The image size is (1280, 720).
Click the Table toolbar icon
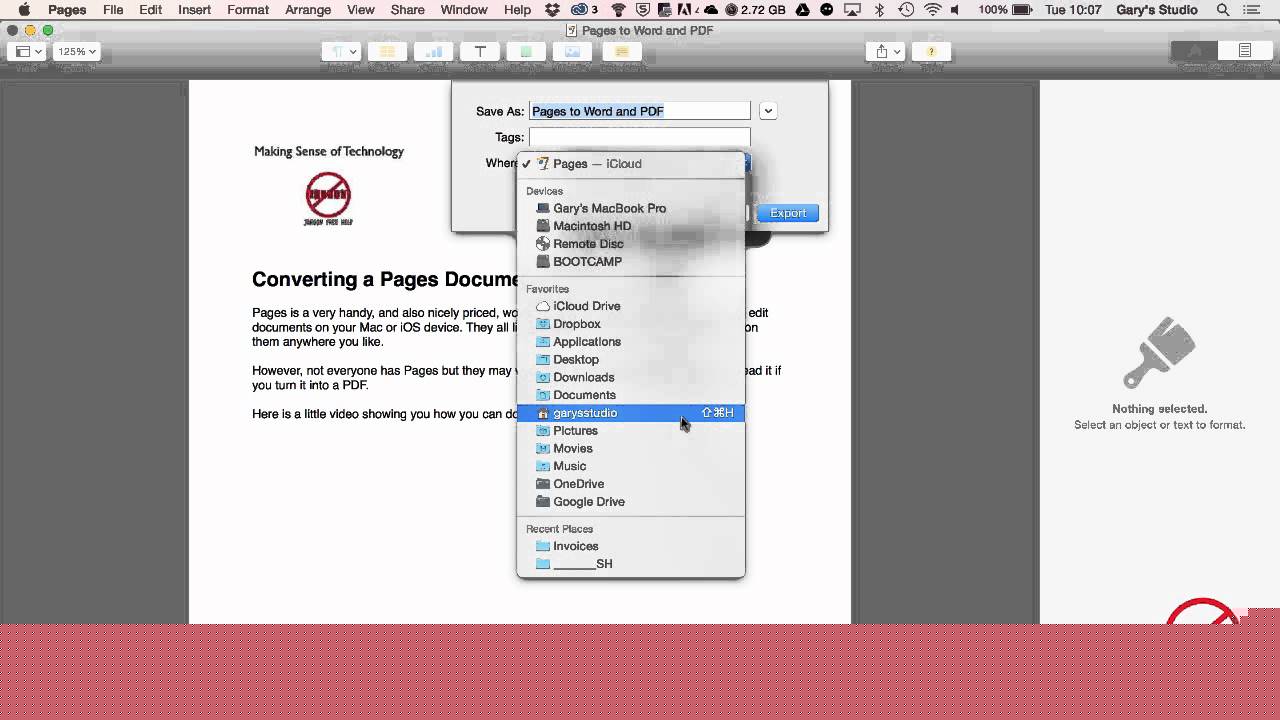(387, 51)
